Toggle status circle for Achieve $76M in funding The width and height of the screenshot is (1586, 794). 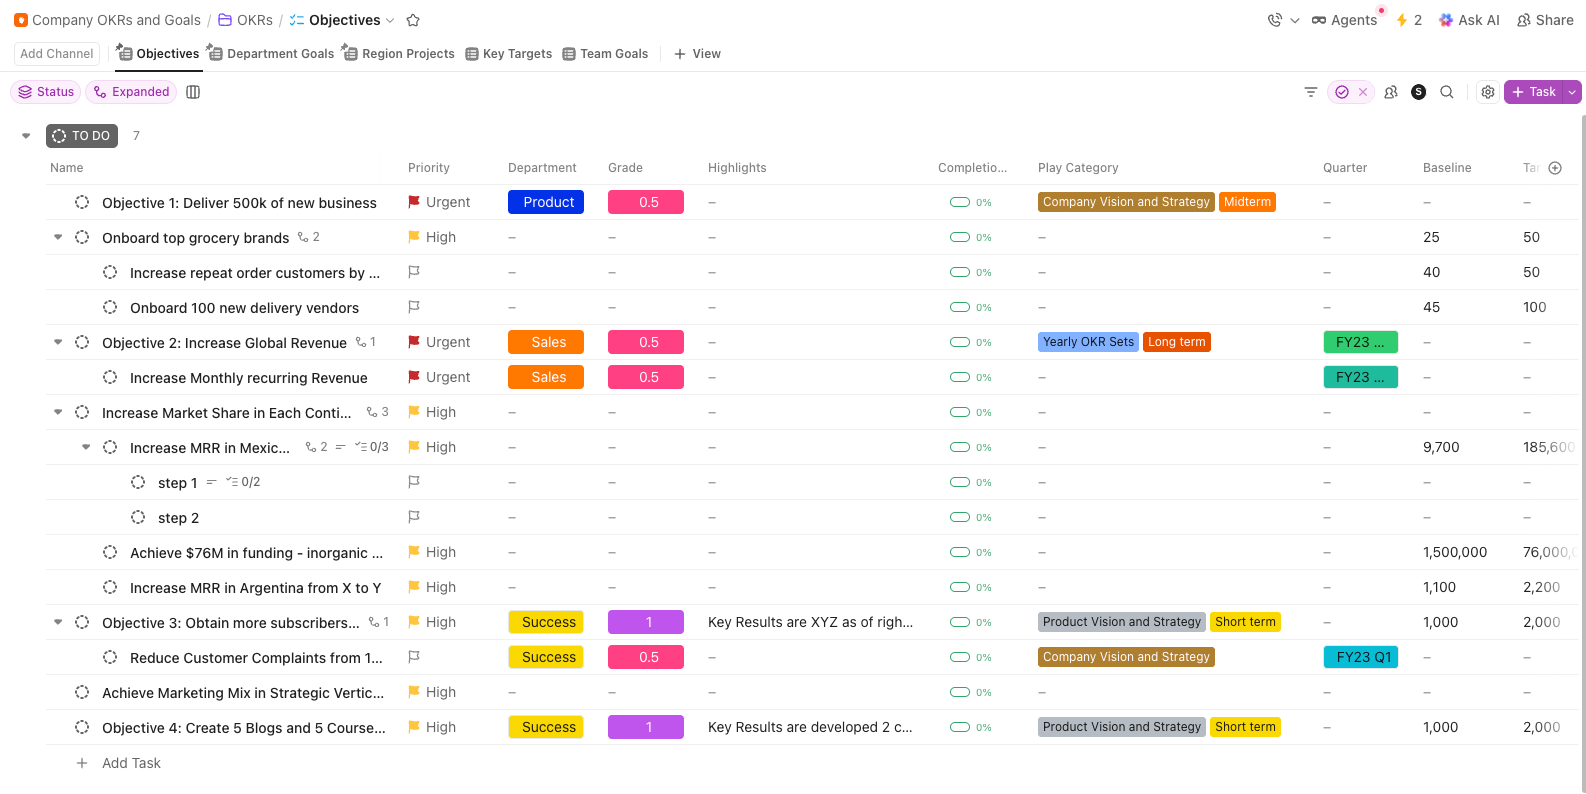[x=110, y=552]
